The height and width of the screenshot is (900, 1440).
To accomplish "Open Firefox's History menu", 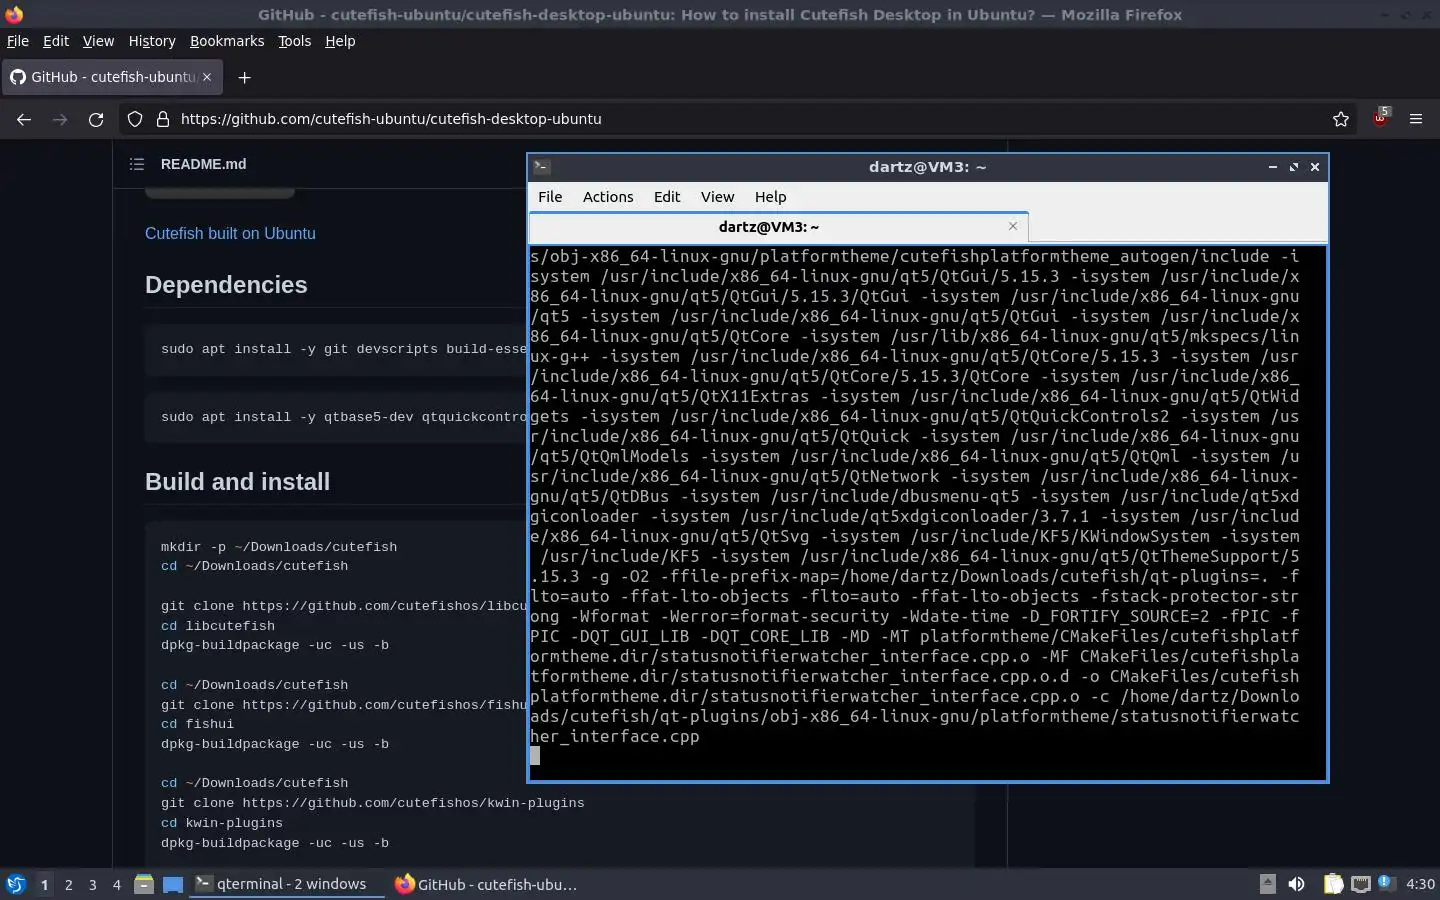I will (152, 41).
